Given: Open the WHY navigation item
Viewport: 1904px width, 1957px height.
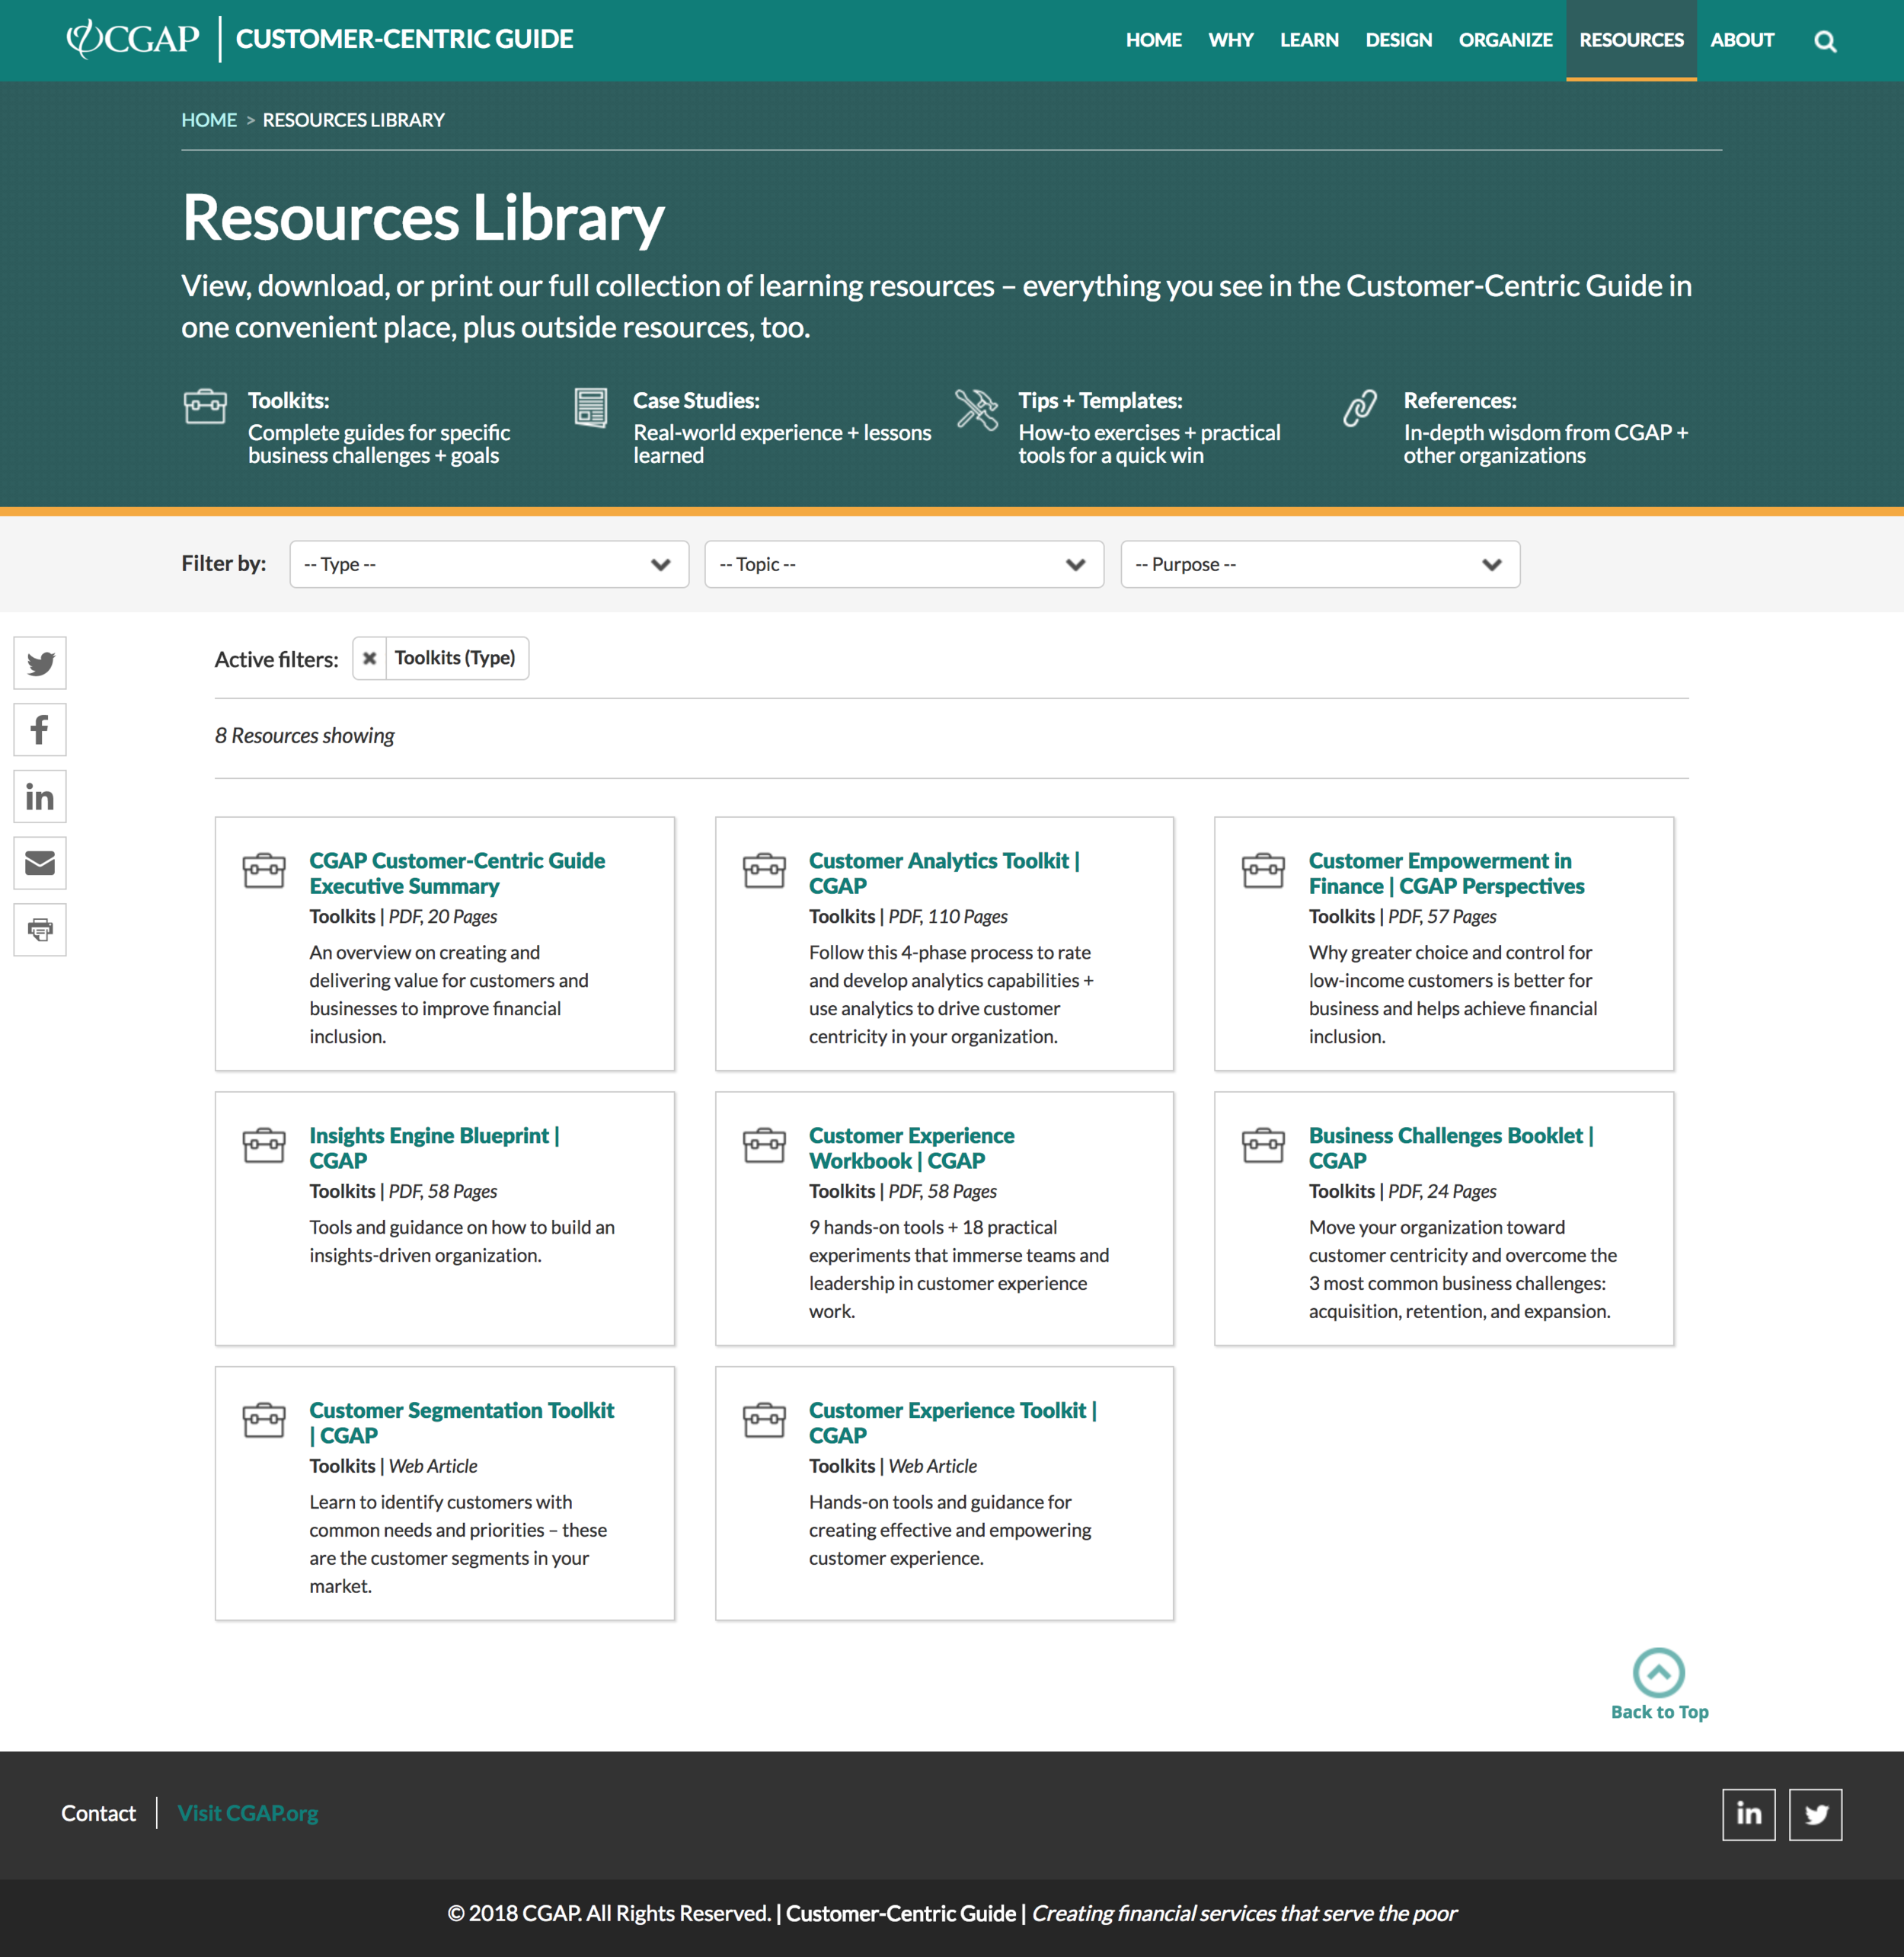Looking at the screenshot, I should [x=1230, y=40].
